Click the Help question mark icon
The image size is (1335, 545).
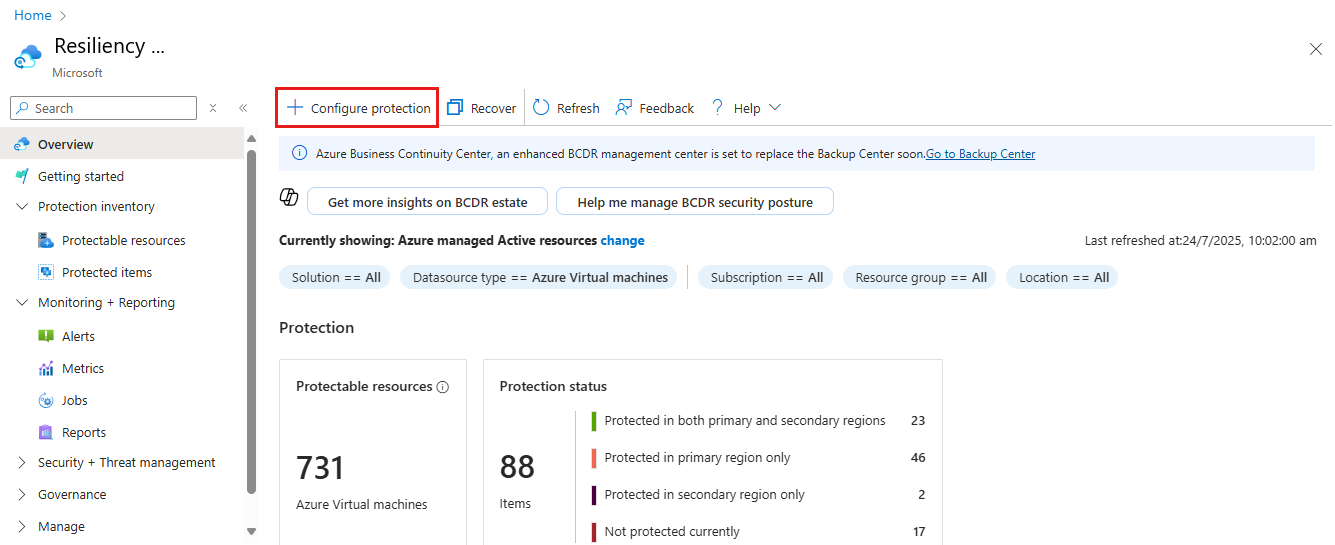(x=717, y=108)
